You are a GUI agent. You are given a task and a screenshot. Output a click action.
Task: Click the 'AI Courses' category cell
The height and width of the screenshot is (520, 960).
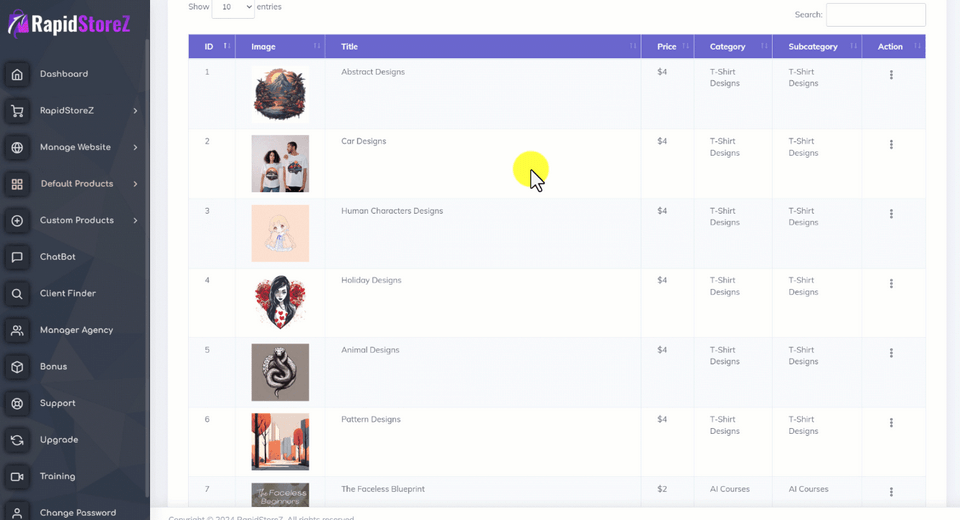(x=730, y=489)
